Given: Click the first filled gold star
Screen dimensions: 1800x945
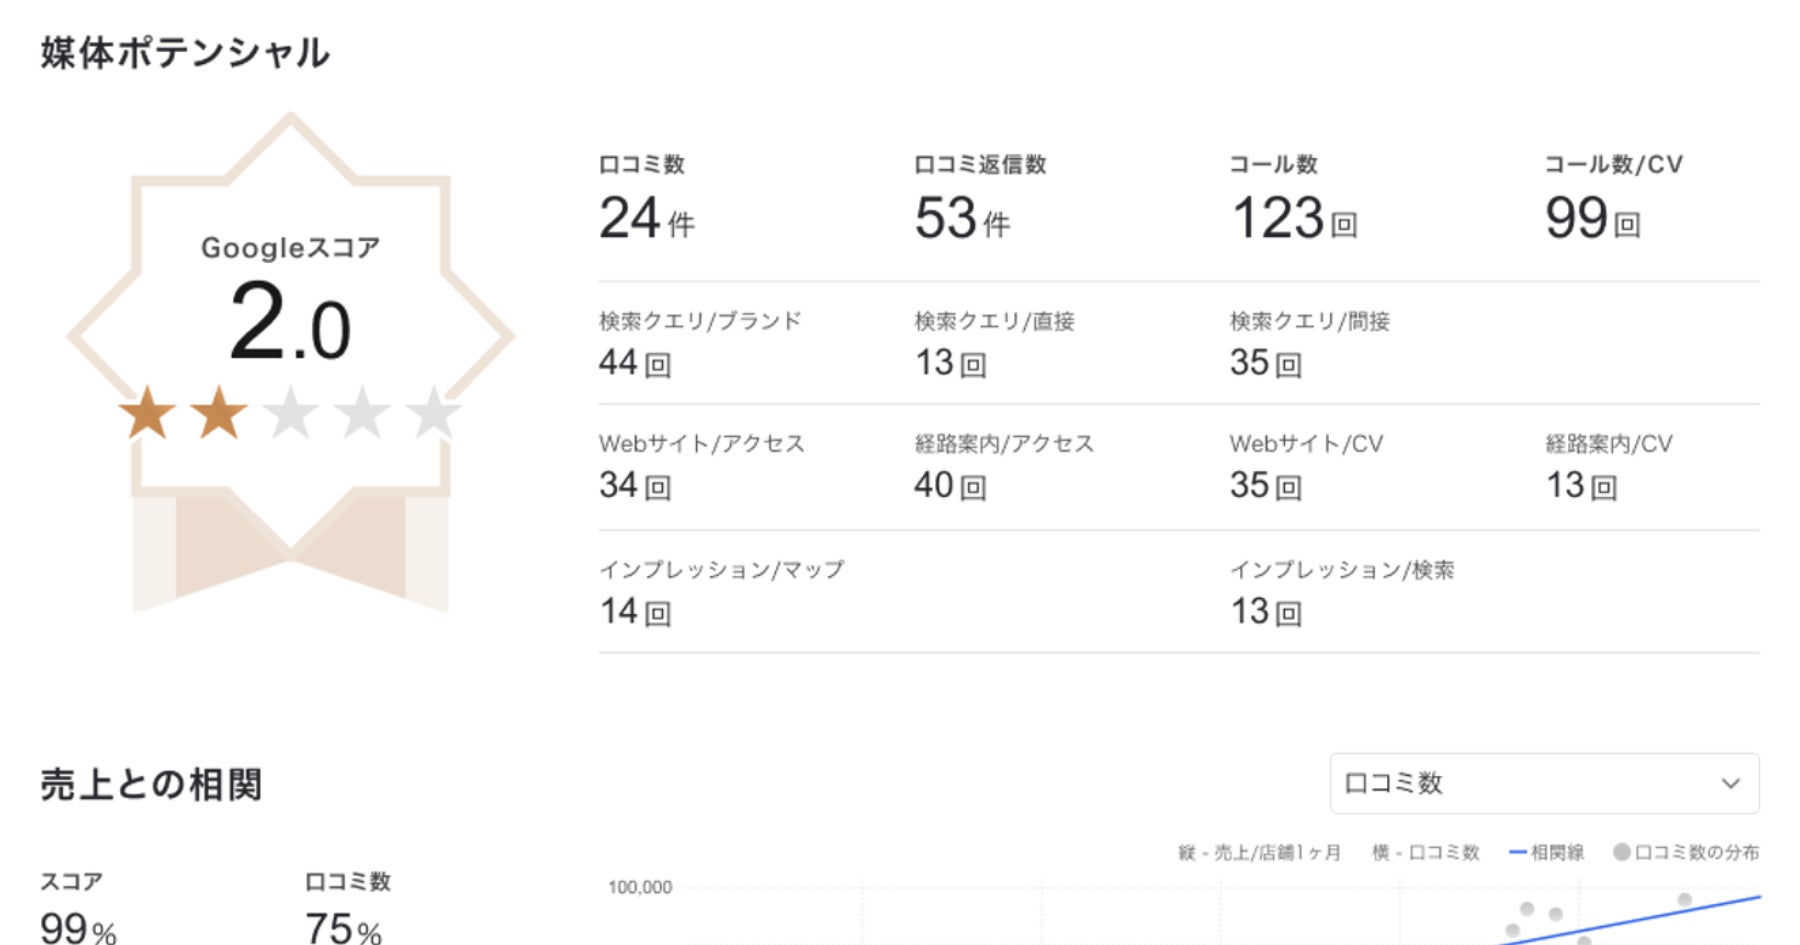Looking at the screenshot, I should tap(148, 413).
